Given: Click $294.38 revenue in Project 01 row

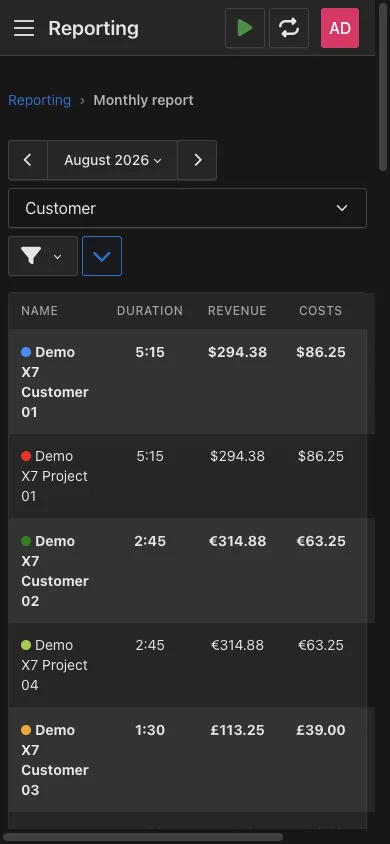Looking at the screenshot, I should point(237,456).
